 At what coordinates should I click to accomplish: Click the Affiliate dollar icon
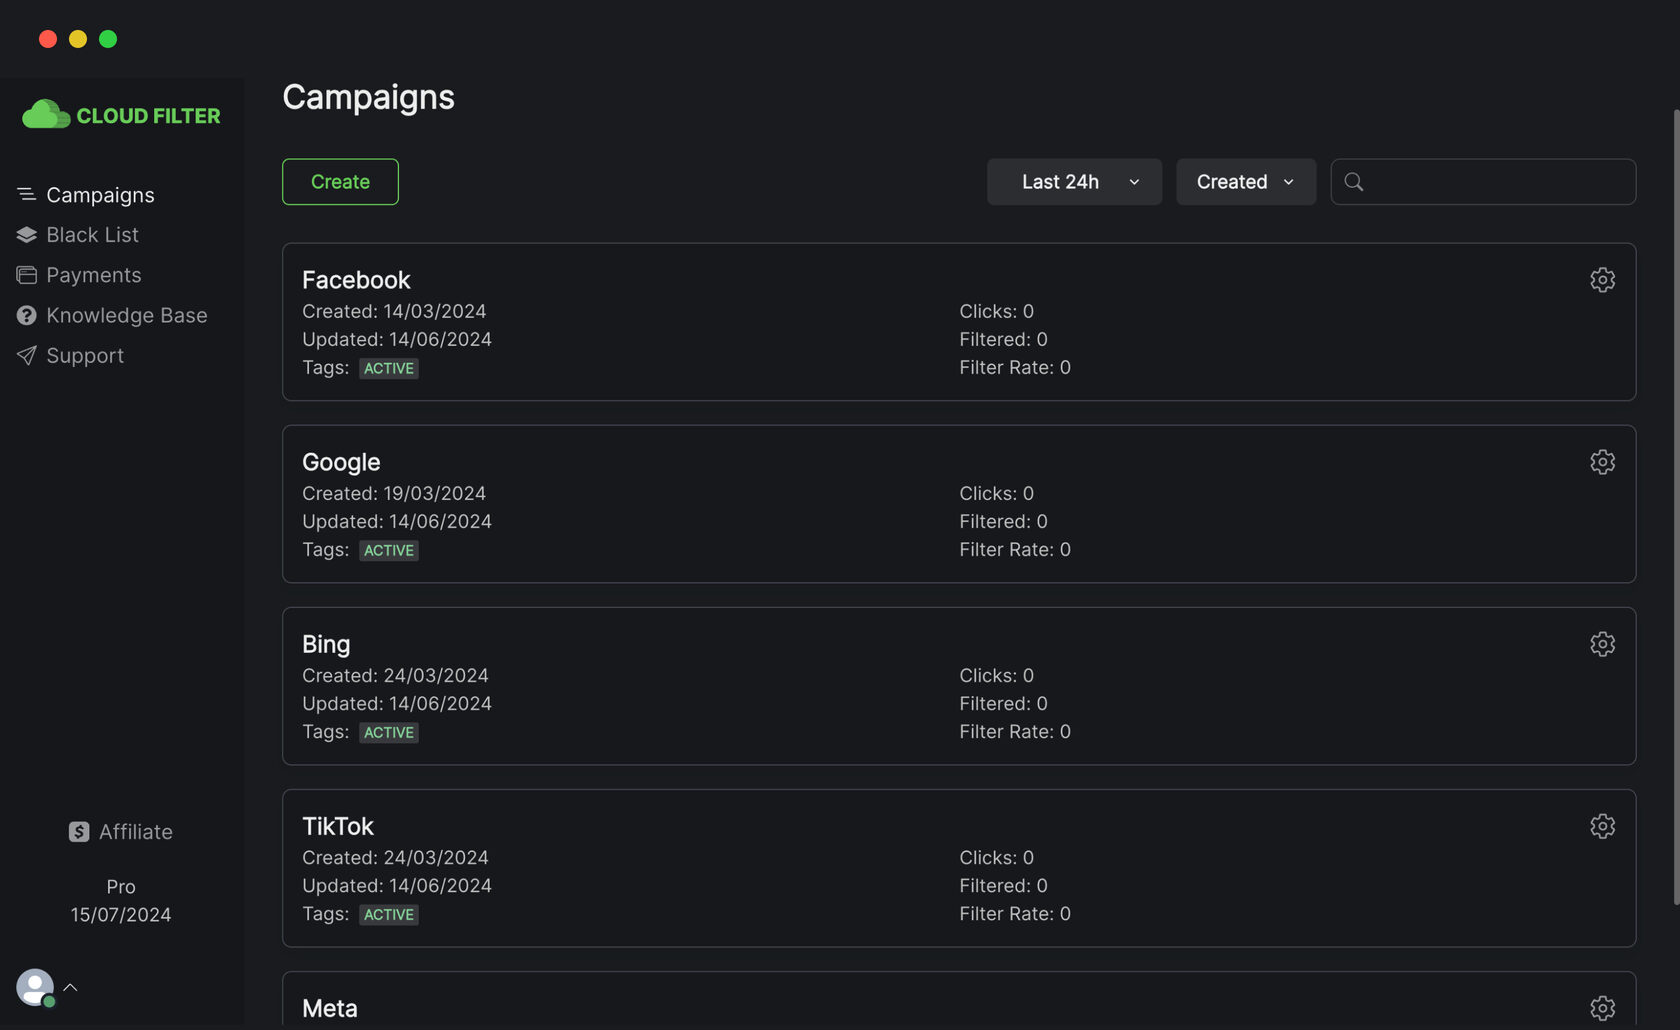click(79, 832)
